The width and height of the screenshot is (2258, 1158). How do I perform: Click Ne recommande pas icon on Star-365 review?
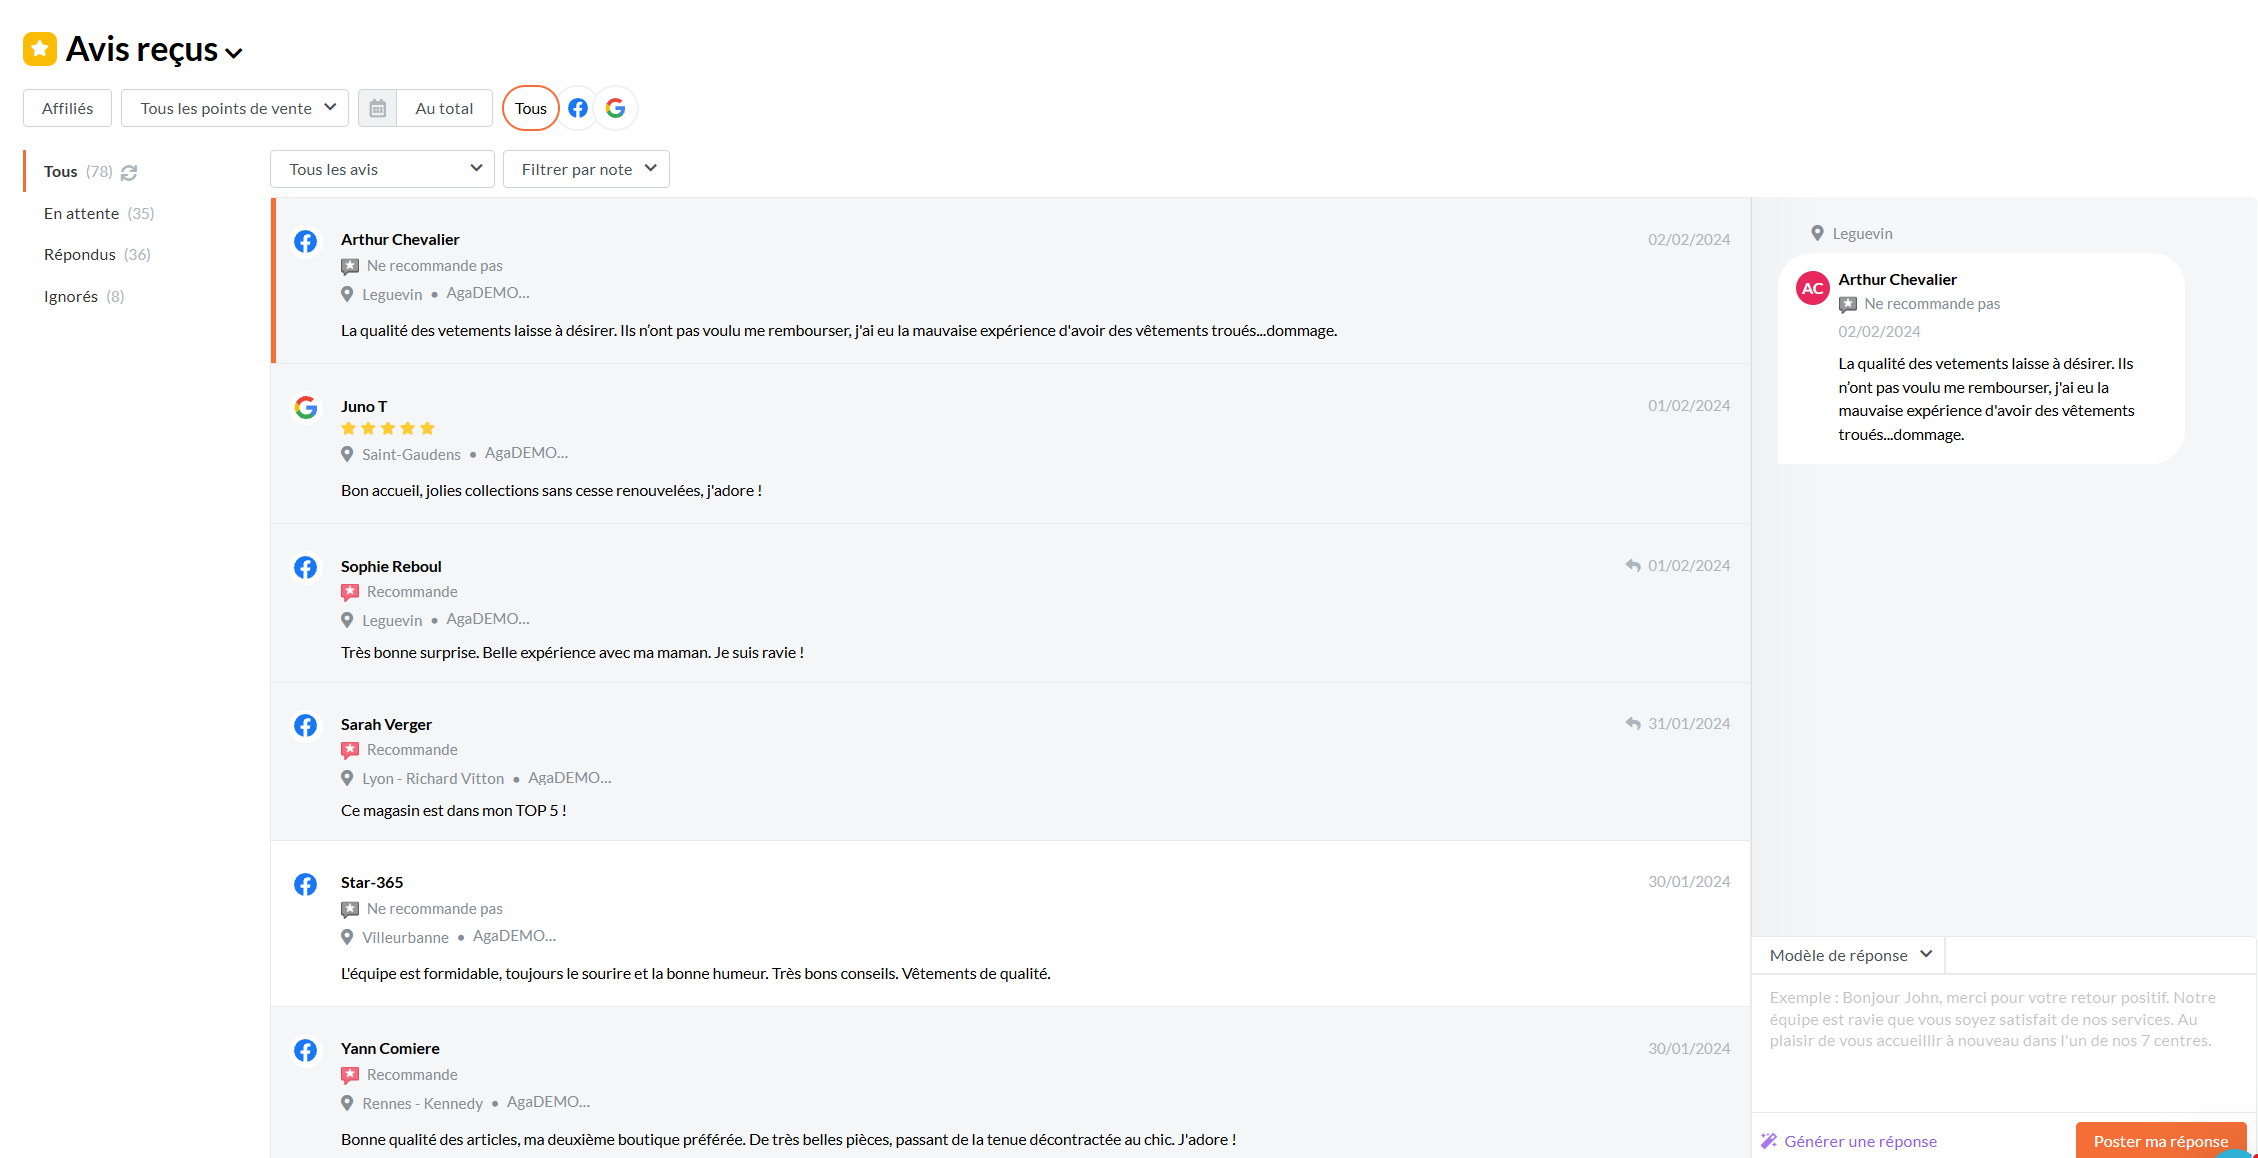pyautogui.click(x=350, y=909)
